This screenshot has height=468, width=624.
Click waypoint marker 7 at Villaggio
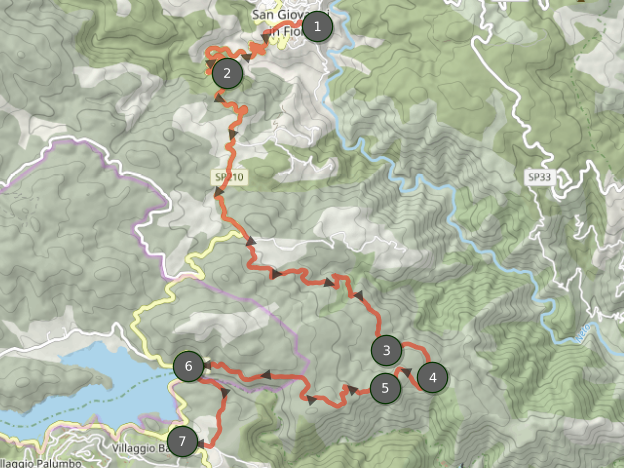[x=182, y=441]
